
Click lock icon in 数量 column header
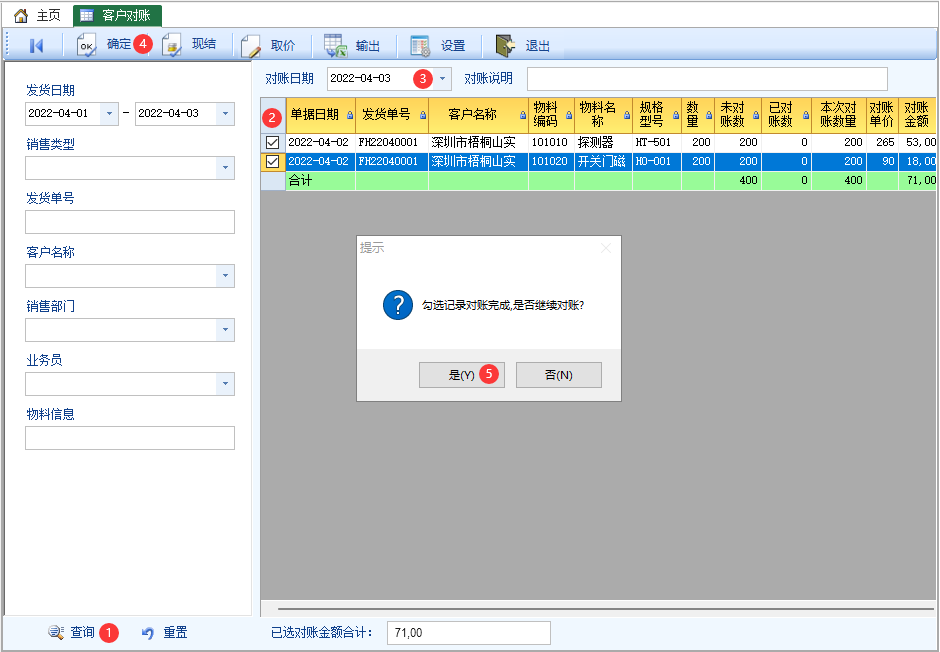click(x=709, y=115)
